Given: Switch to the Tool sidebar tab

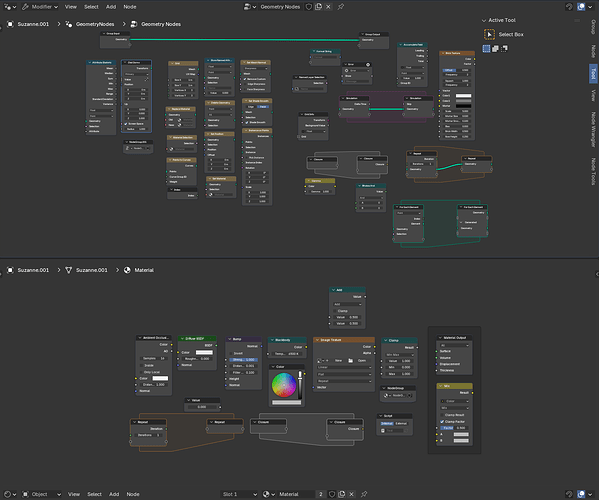Looking at the screenshot, I should point(593,73).
